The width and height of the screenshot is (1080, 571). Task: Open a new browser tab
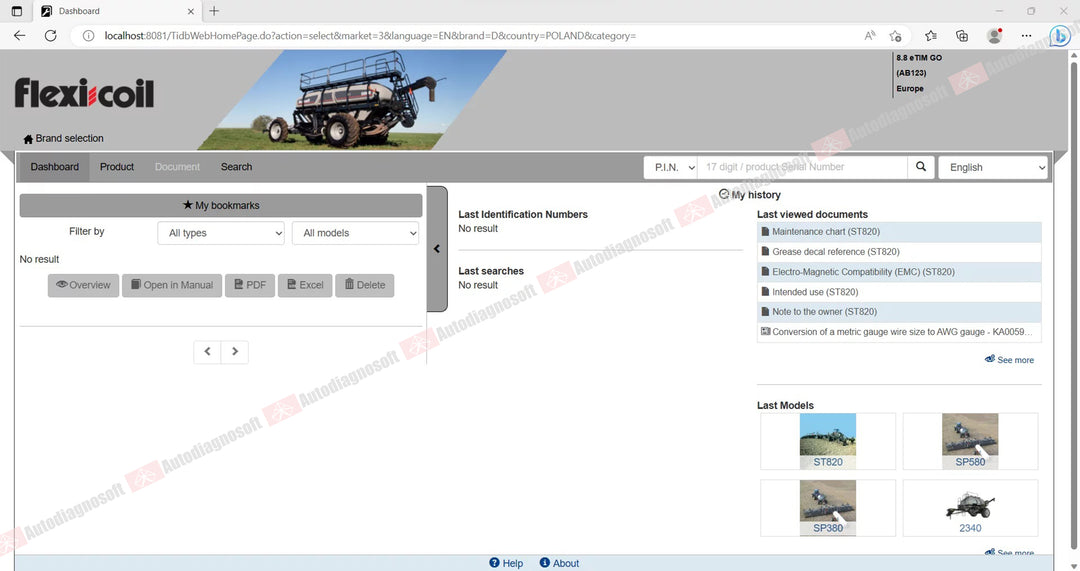(x=214, y=11)
